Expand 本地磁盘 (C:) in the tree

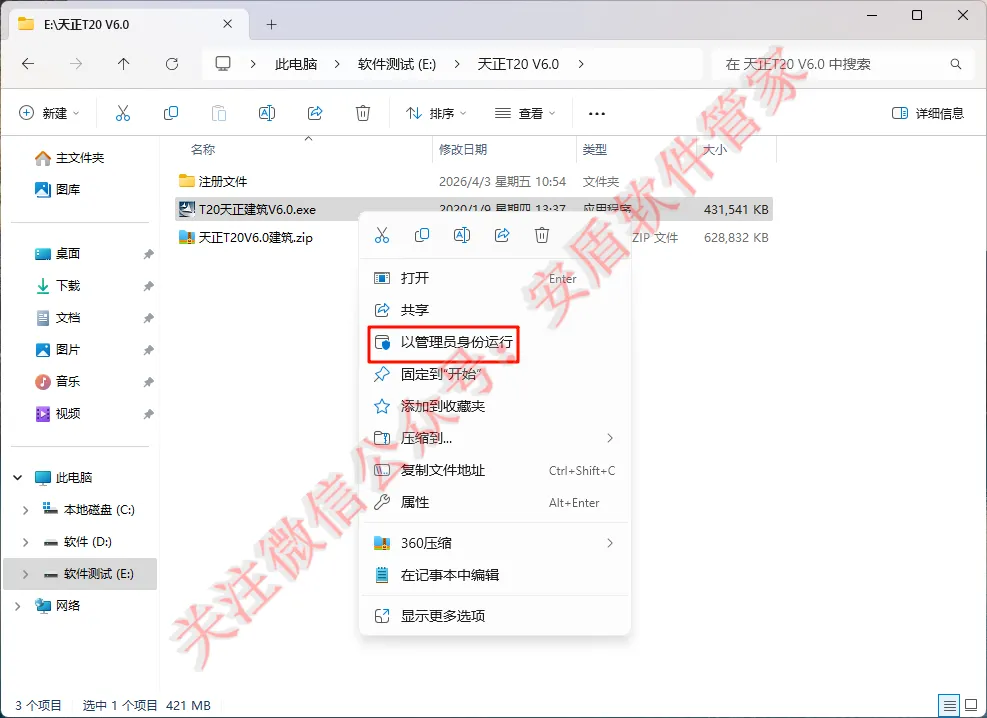pyautogui.click(x=25, y=510)
